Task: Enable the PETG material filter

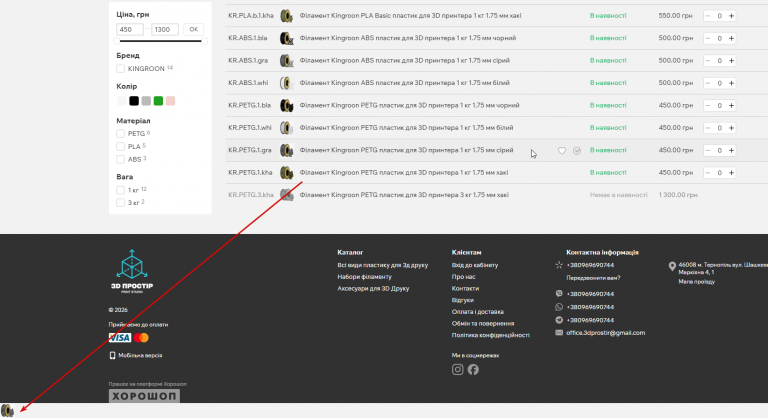Action: (x=120, y=133)
